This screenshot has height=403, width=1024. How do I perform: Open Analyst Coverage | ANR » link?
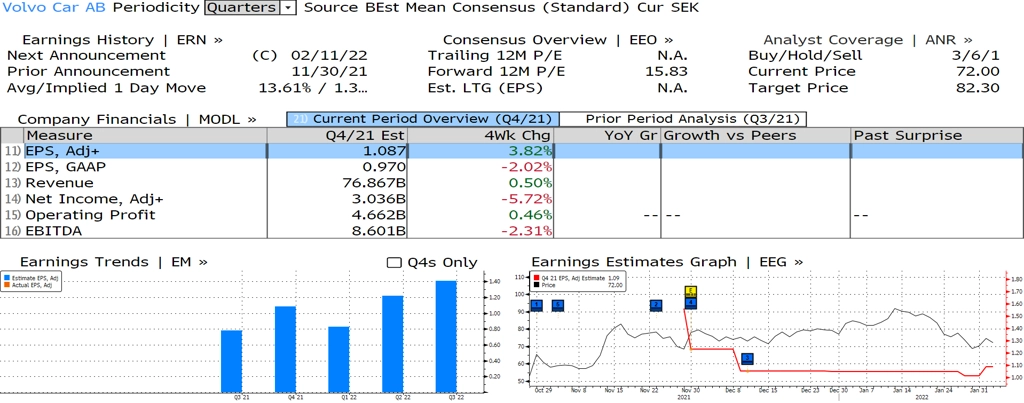click(868, 40)
